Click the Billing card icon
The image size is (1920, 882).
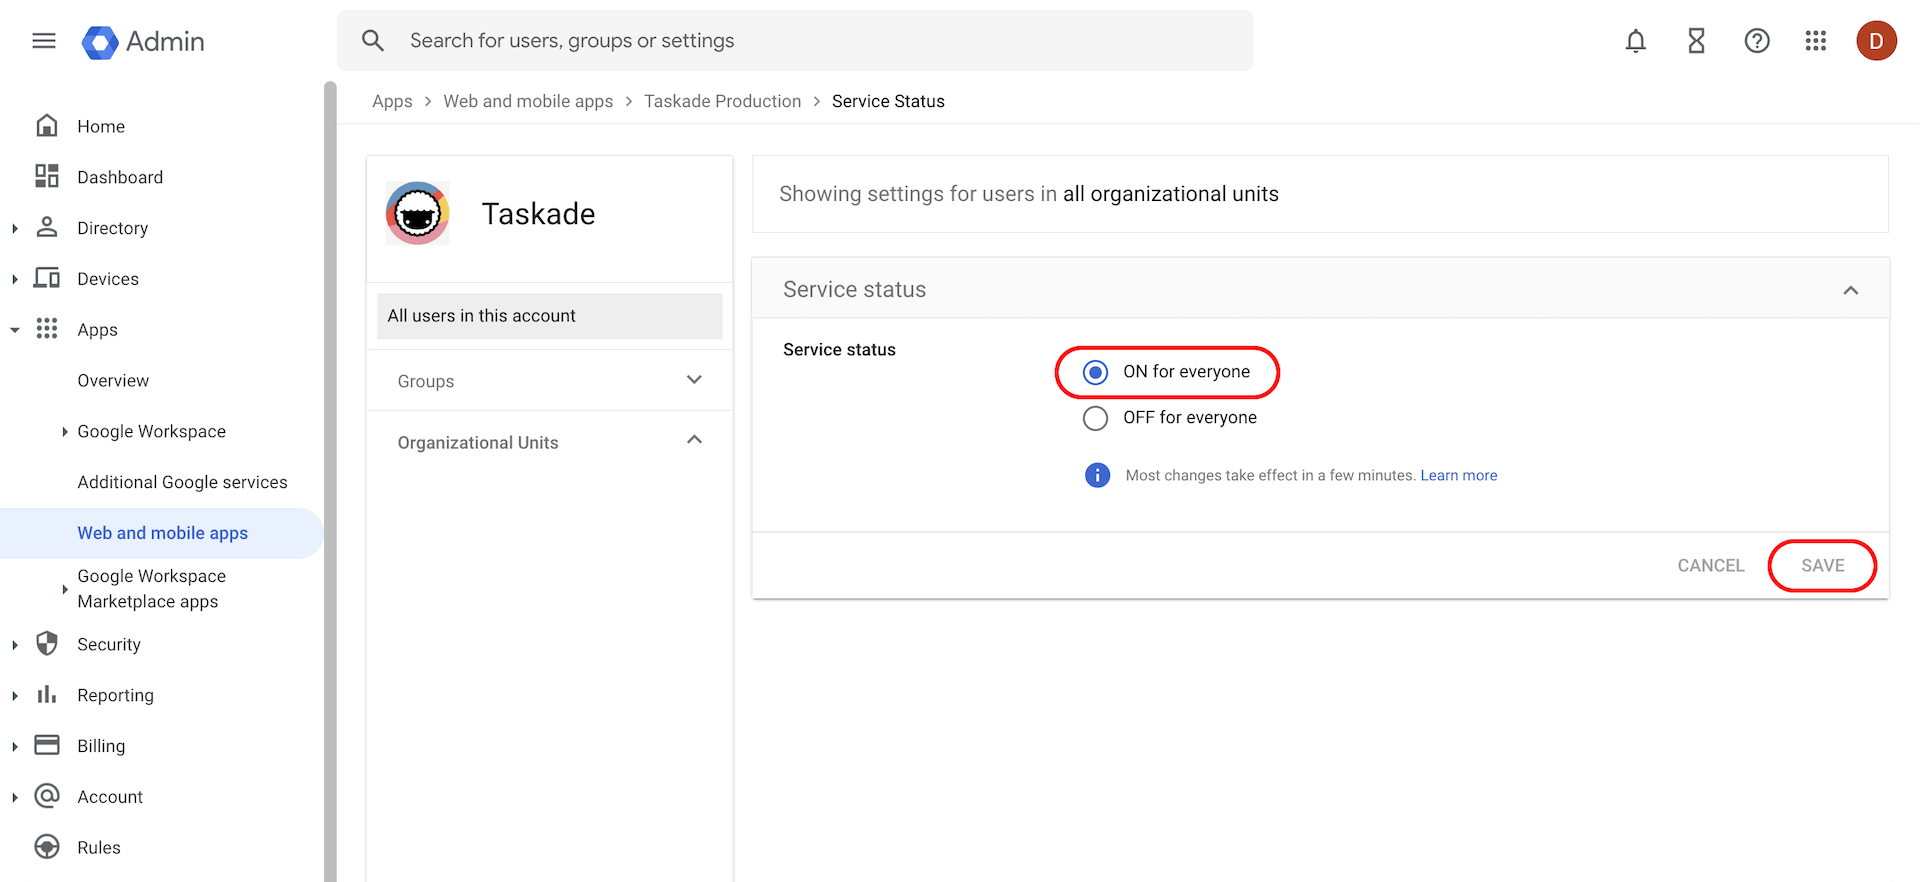[x=47, y=745]
